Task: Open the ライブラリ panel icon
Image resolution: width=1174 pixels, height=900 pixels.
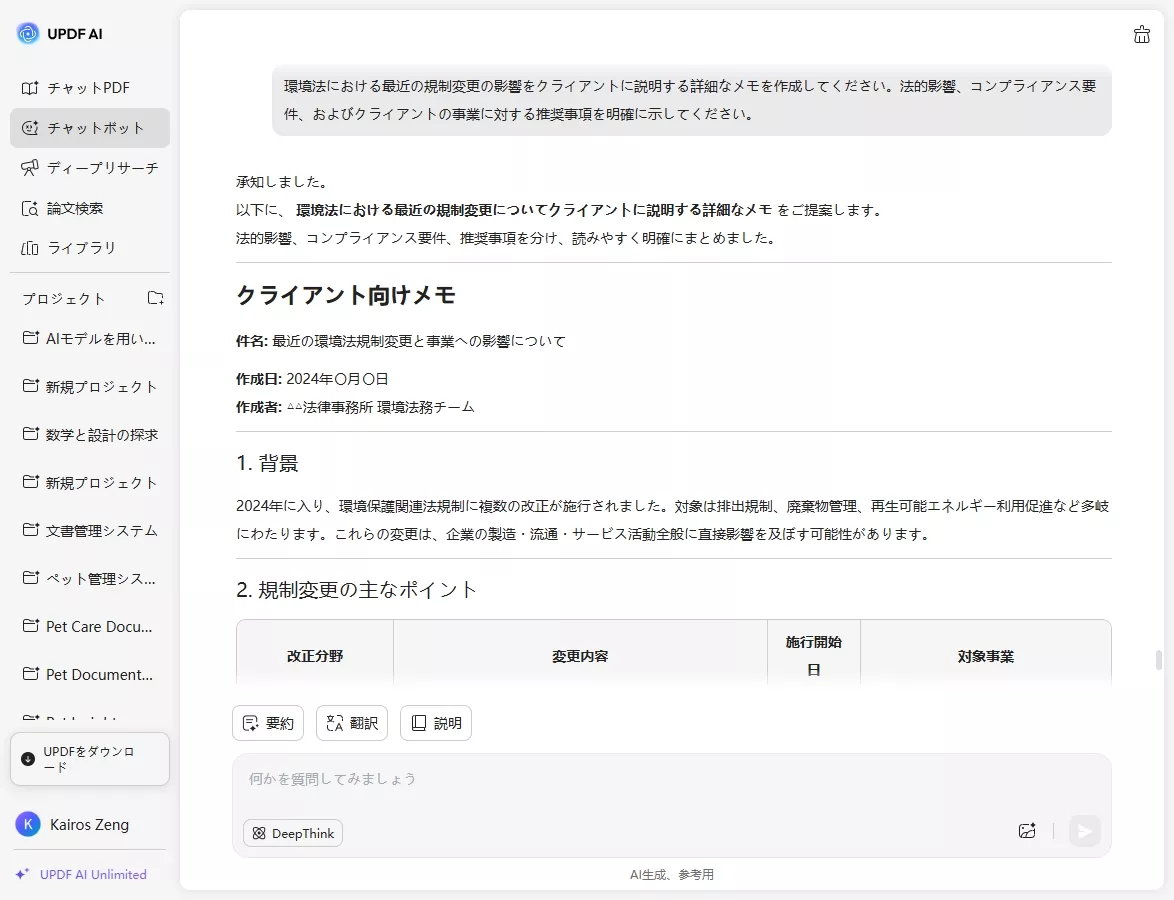Action: (x=30, y=248)
